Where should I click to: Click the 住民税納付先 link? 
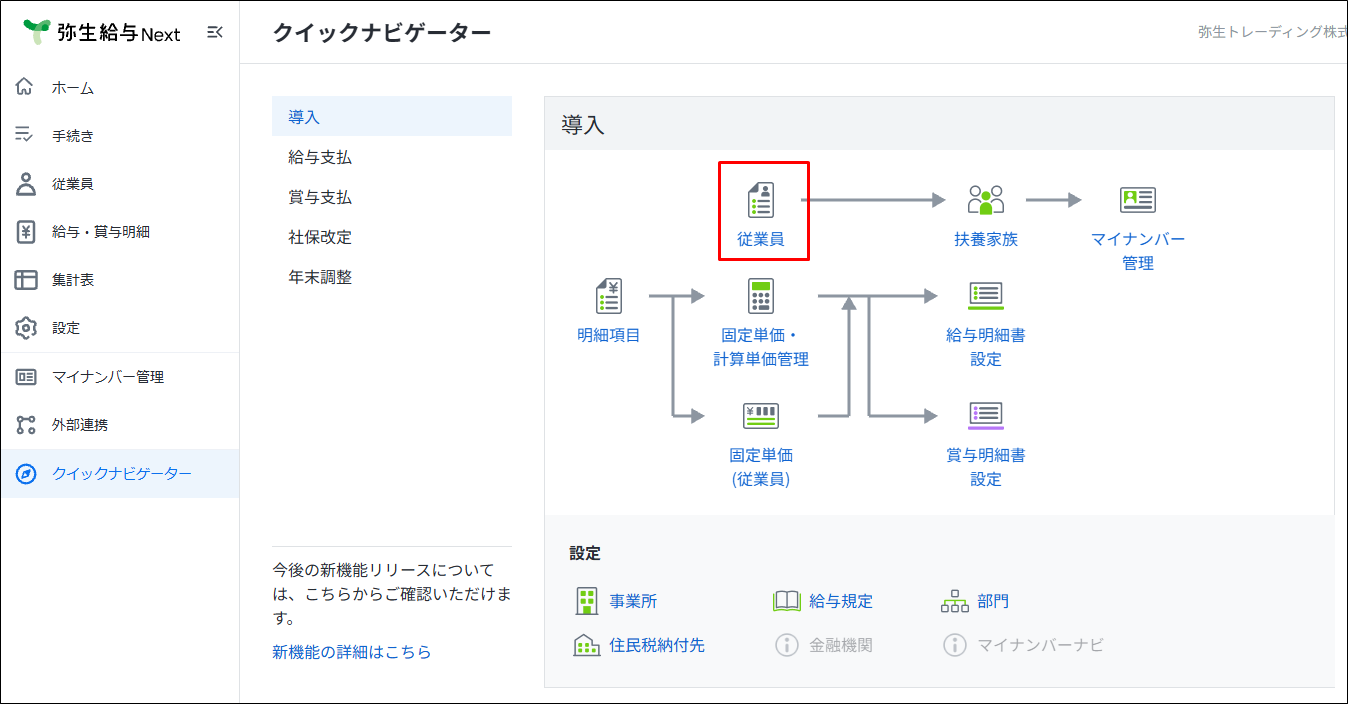pos(656,645)
